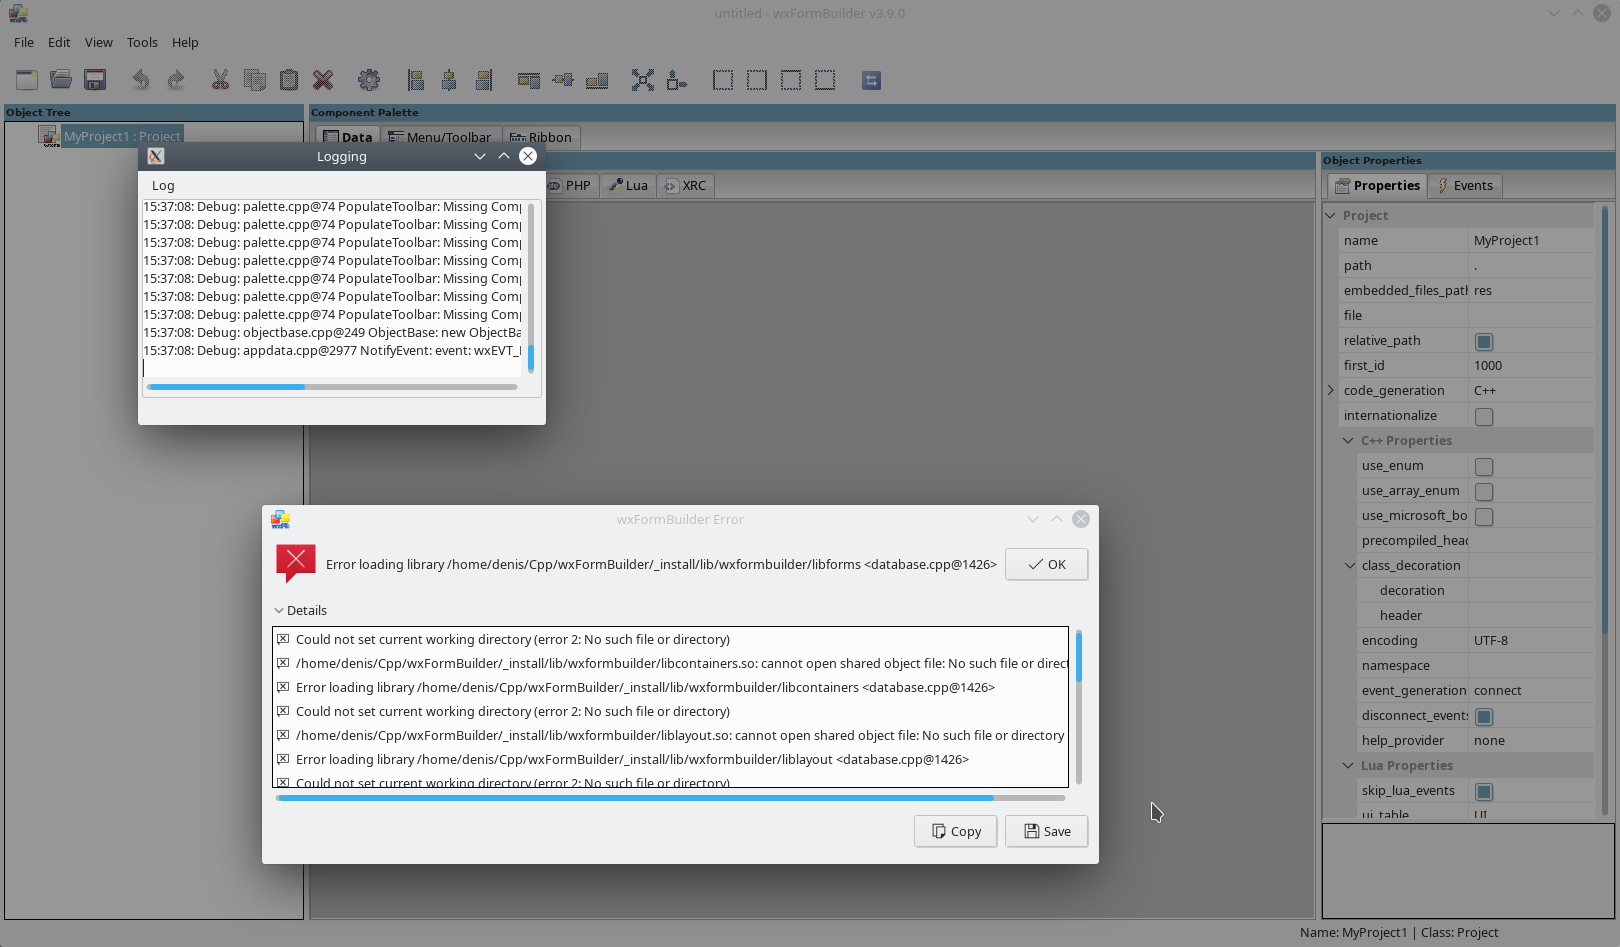Image resolution: width=1620 pixels, height=947 pixels.
Task: Click the Paste icon on the toolbar
Action: click(289, 80)
